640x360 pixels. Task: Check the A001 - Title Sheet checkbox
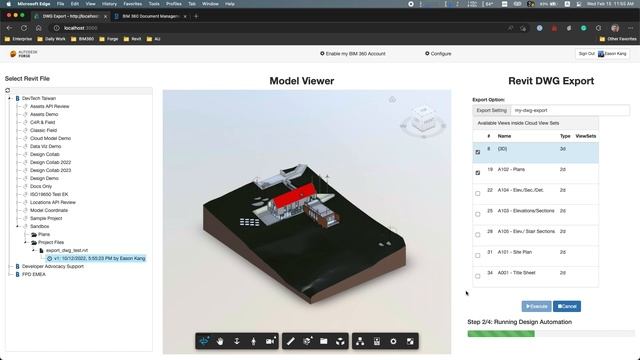pyautogui.click(x=478, y=276)
